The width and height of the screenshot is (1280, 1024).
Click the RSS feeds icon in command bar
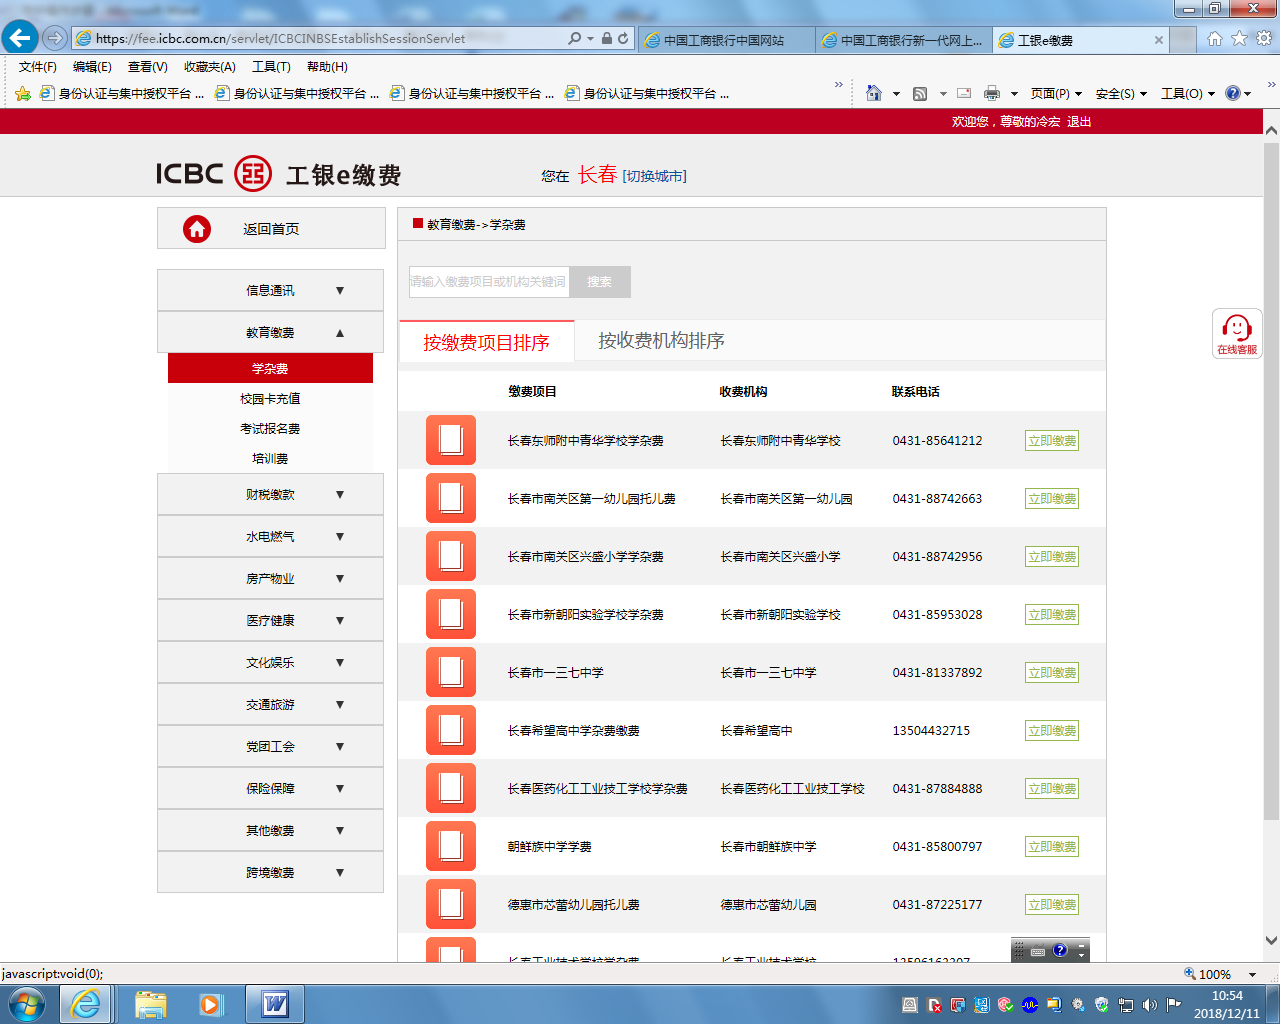(920, 93)
